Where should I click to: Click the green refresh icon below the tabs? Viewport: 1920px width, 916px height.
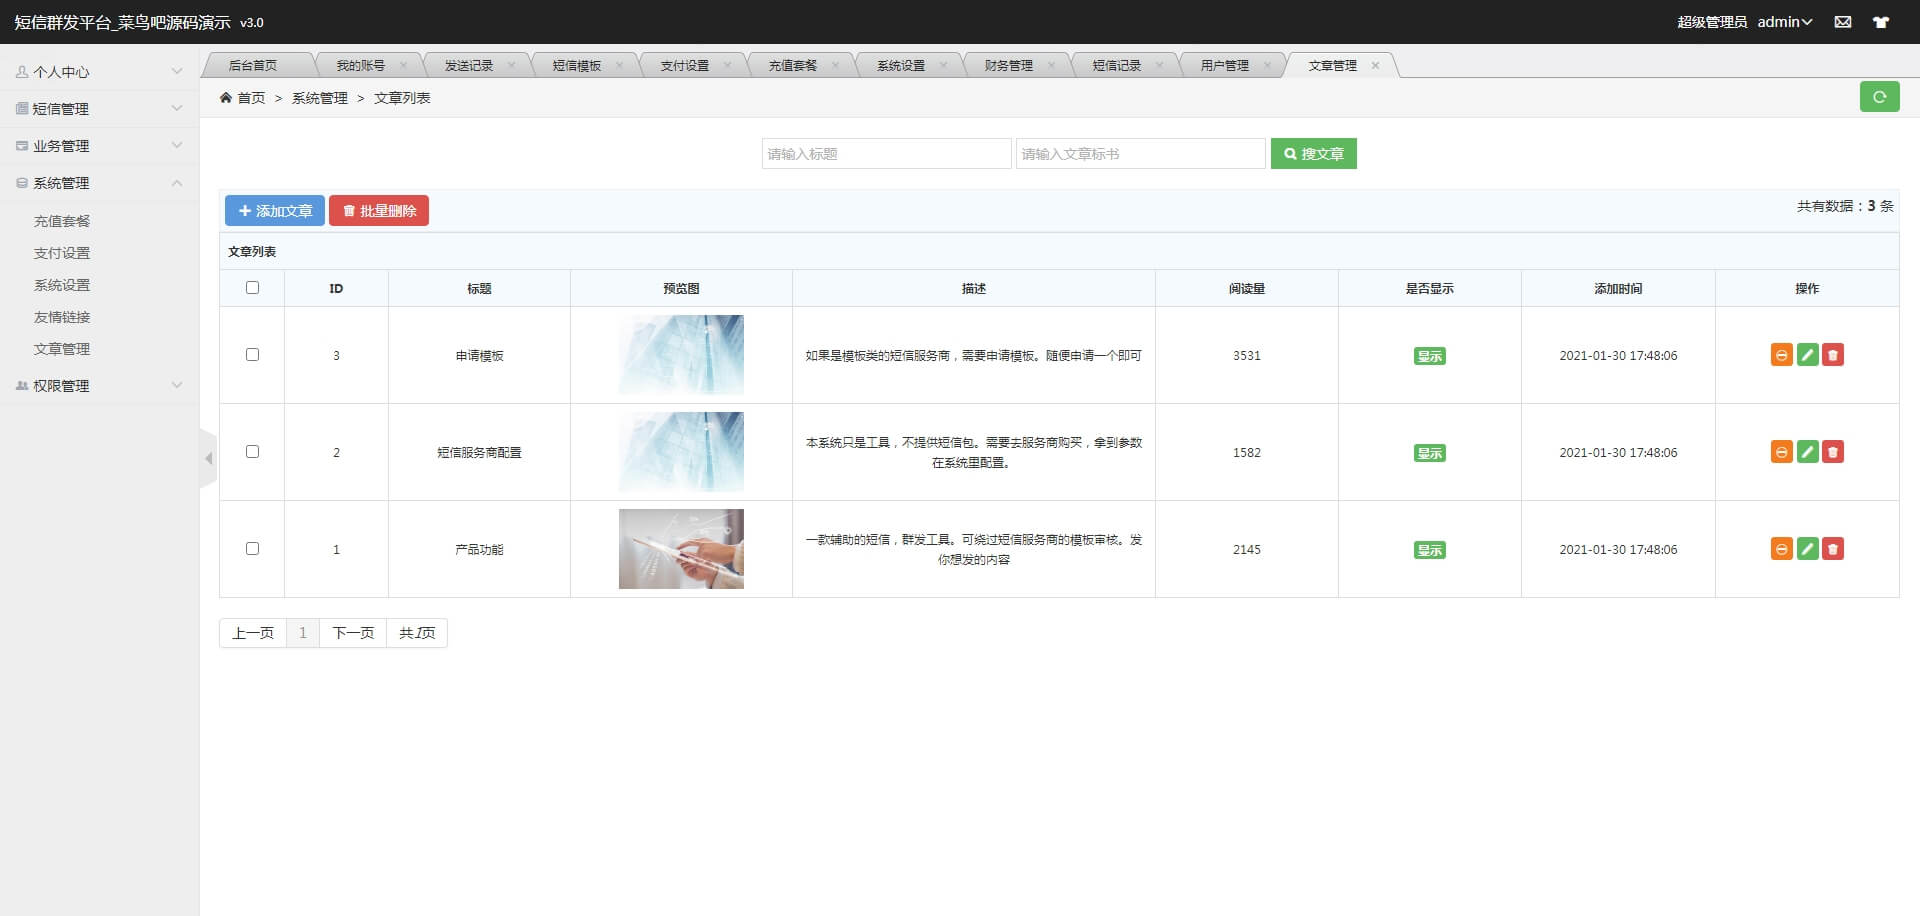pyautogui.click(x=1880, y=97)
